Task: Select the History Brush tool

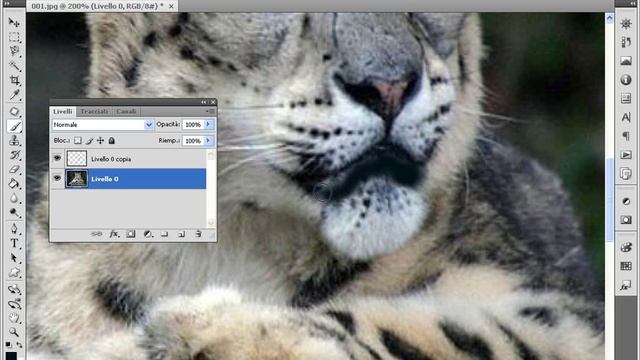Action: point(14,155)
